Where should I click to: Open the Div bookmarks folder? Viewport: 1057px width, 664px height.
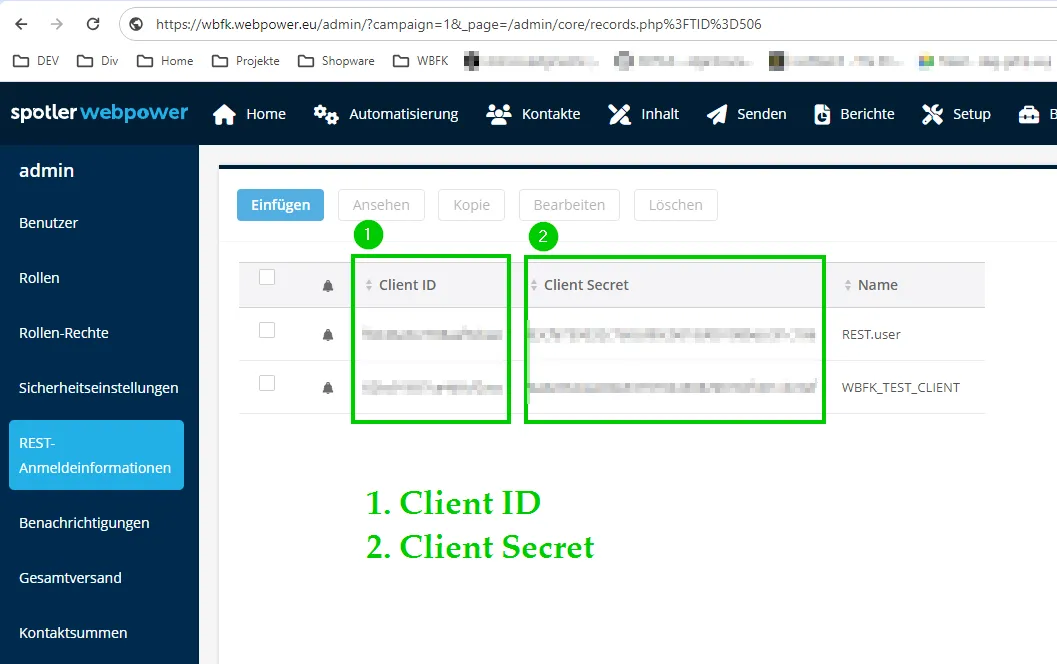98,61
